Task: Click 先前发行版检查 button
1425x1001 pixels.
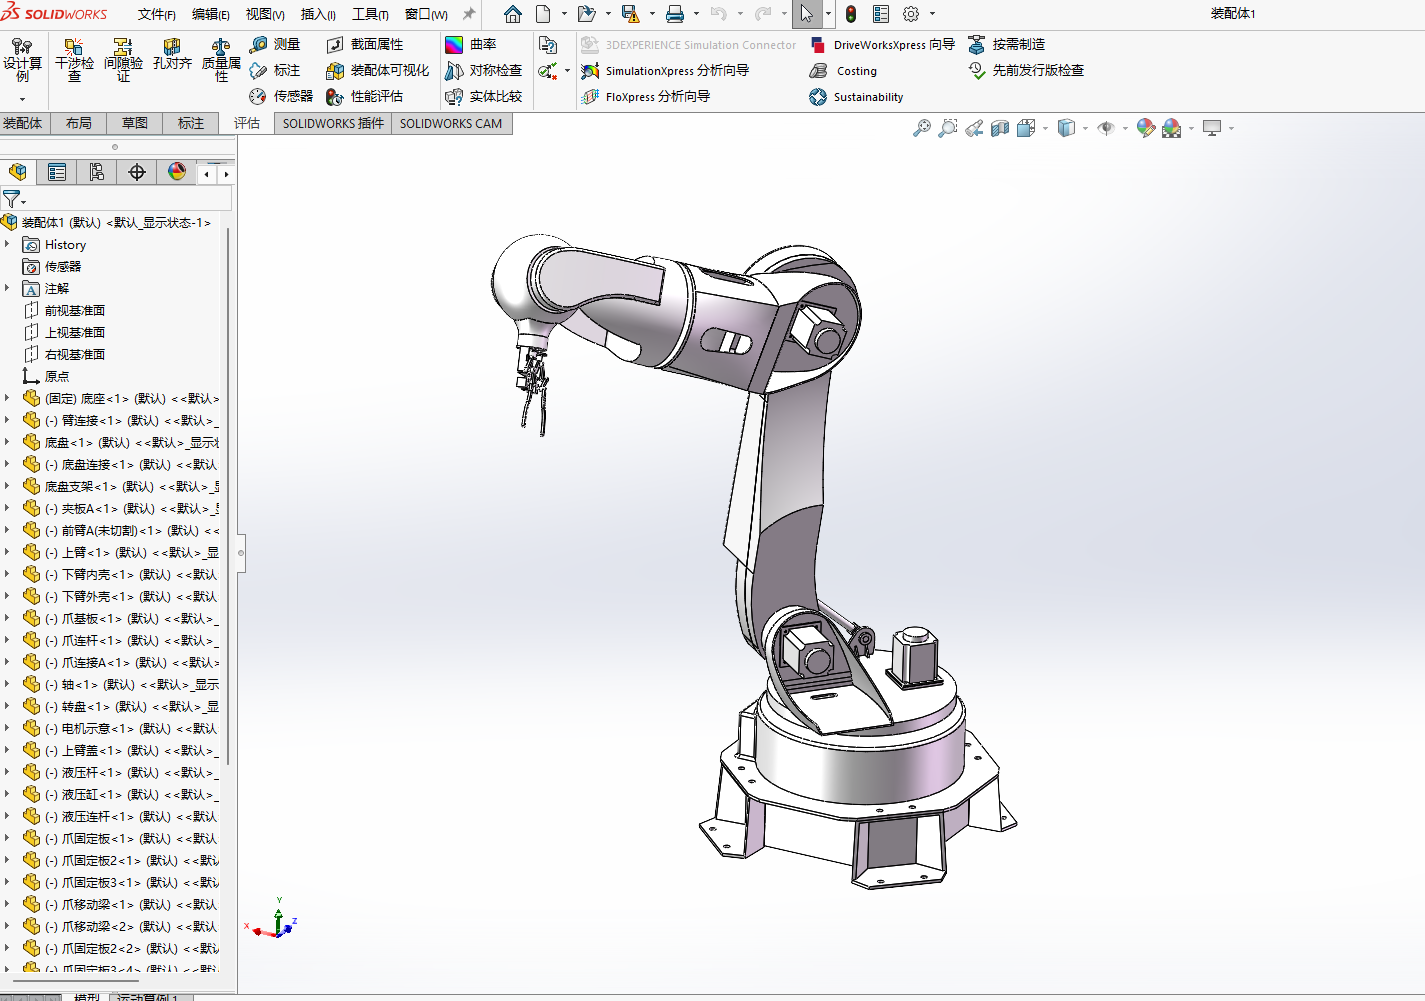Action: (1026, 70)
